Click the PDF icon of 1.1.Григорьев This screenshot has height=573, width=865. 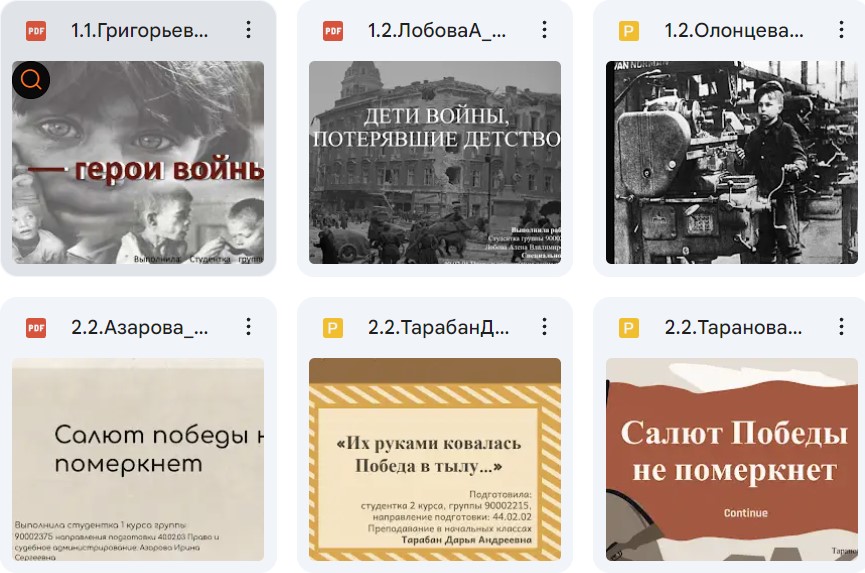36,31
